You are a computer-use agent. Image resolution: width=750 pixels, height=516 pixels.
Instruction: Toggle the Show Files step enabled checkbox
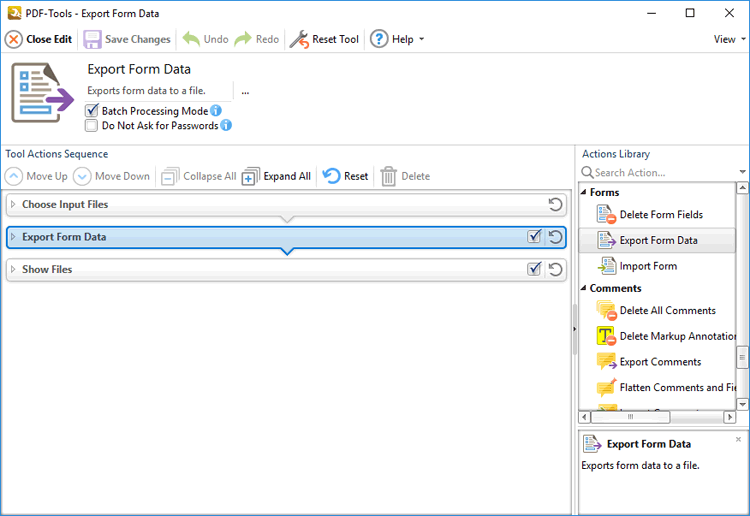tap(534, 269)
